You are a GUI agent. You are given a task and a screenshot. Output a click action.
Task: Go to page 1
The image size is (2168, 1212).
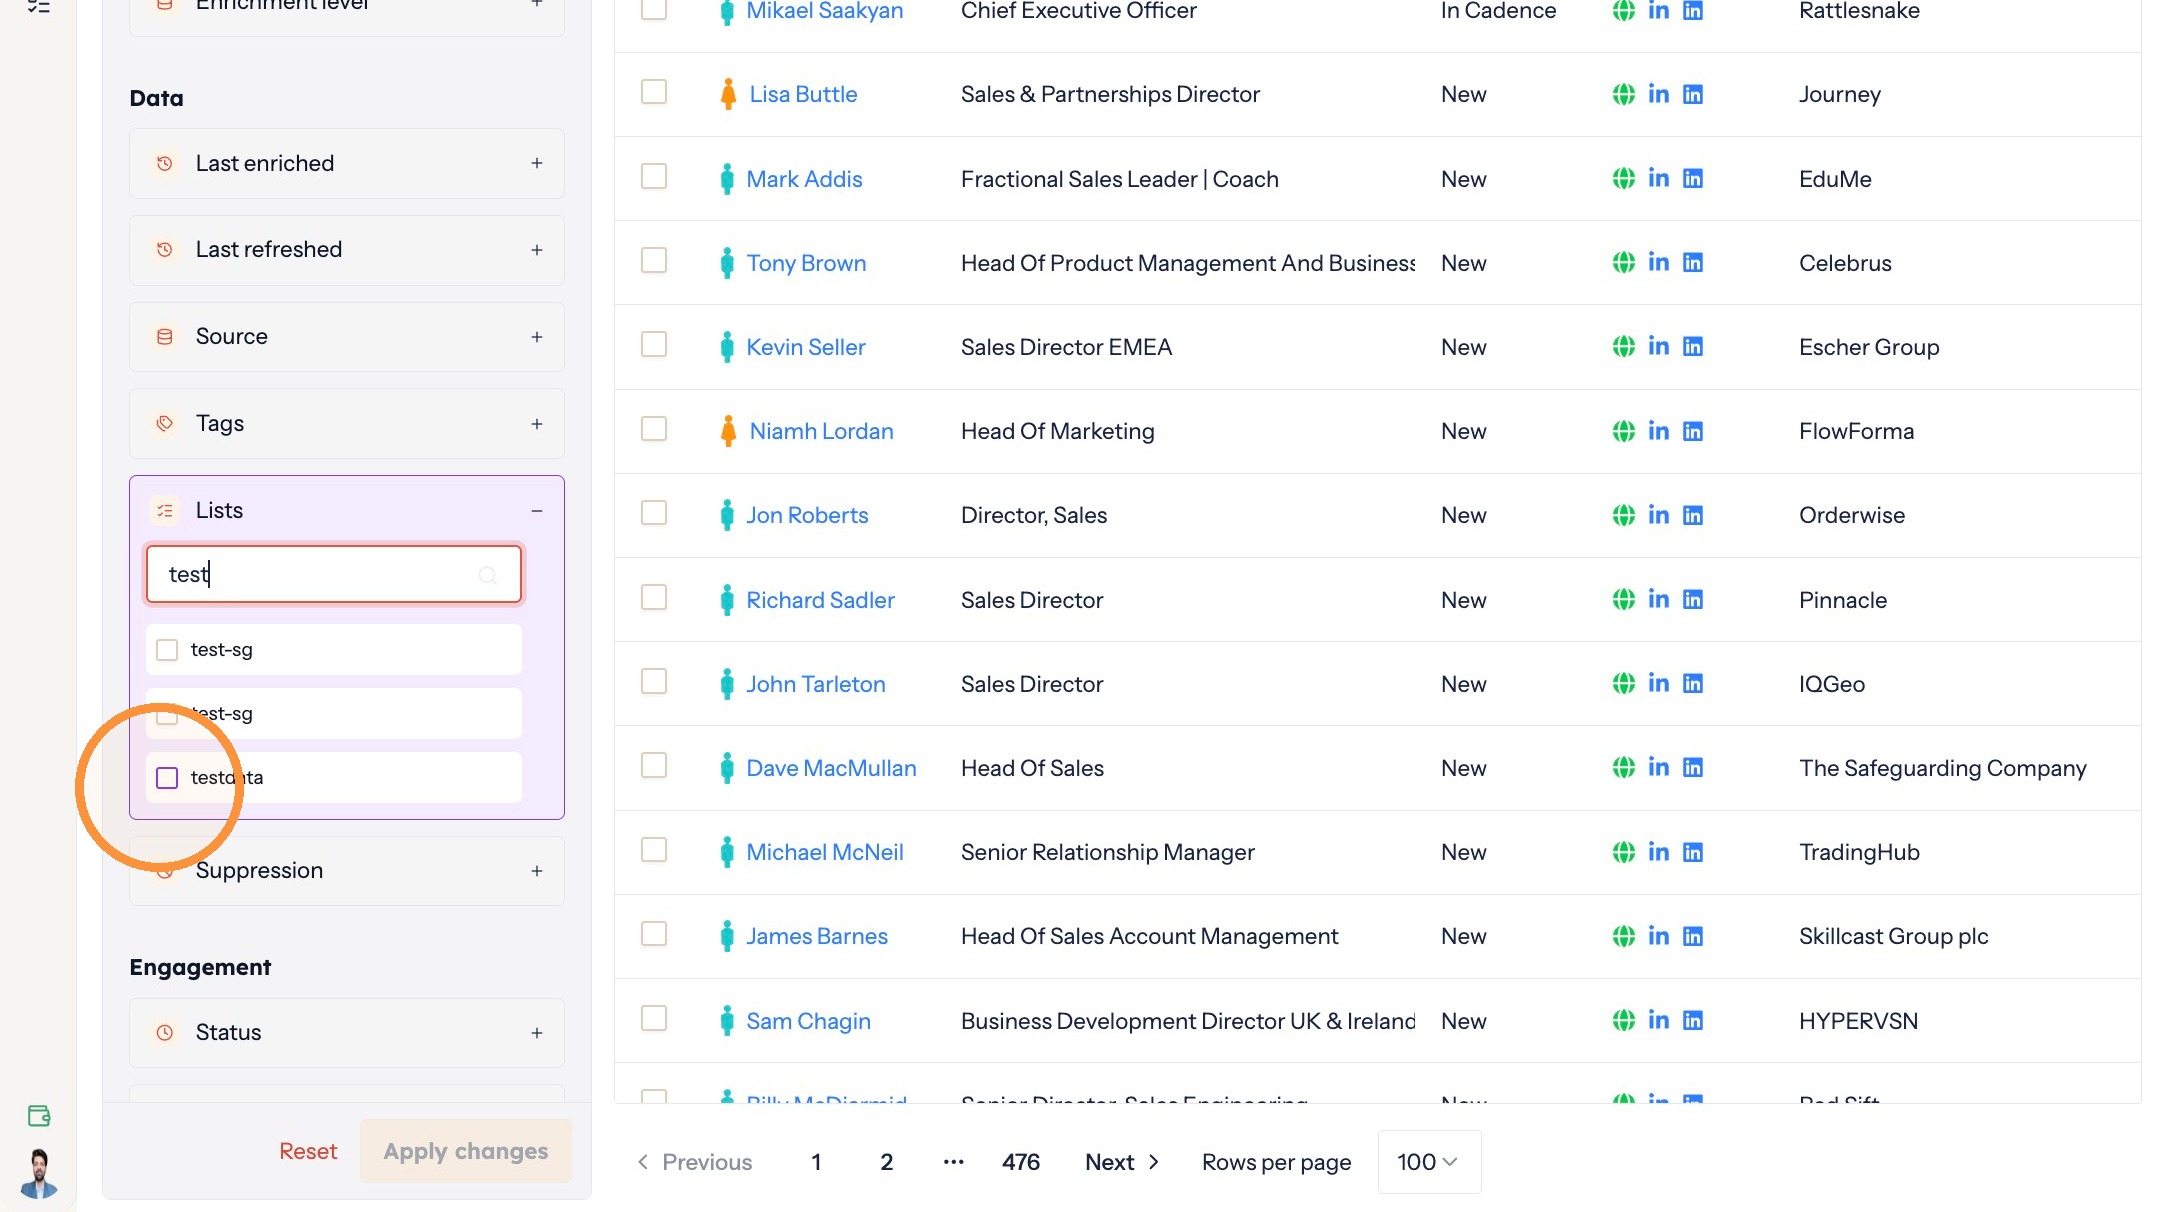(x=816, y=1162)
